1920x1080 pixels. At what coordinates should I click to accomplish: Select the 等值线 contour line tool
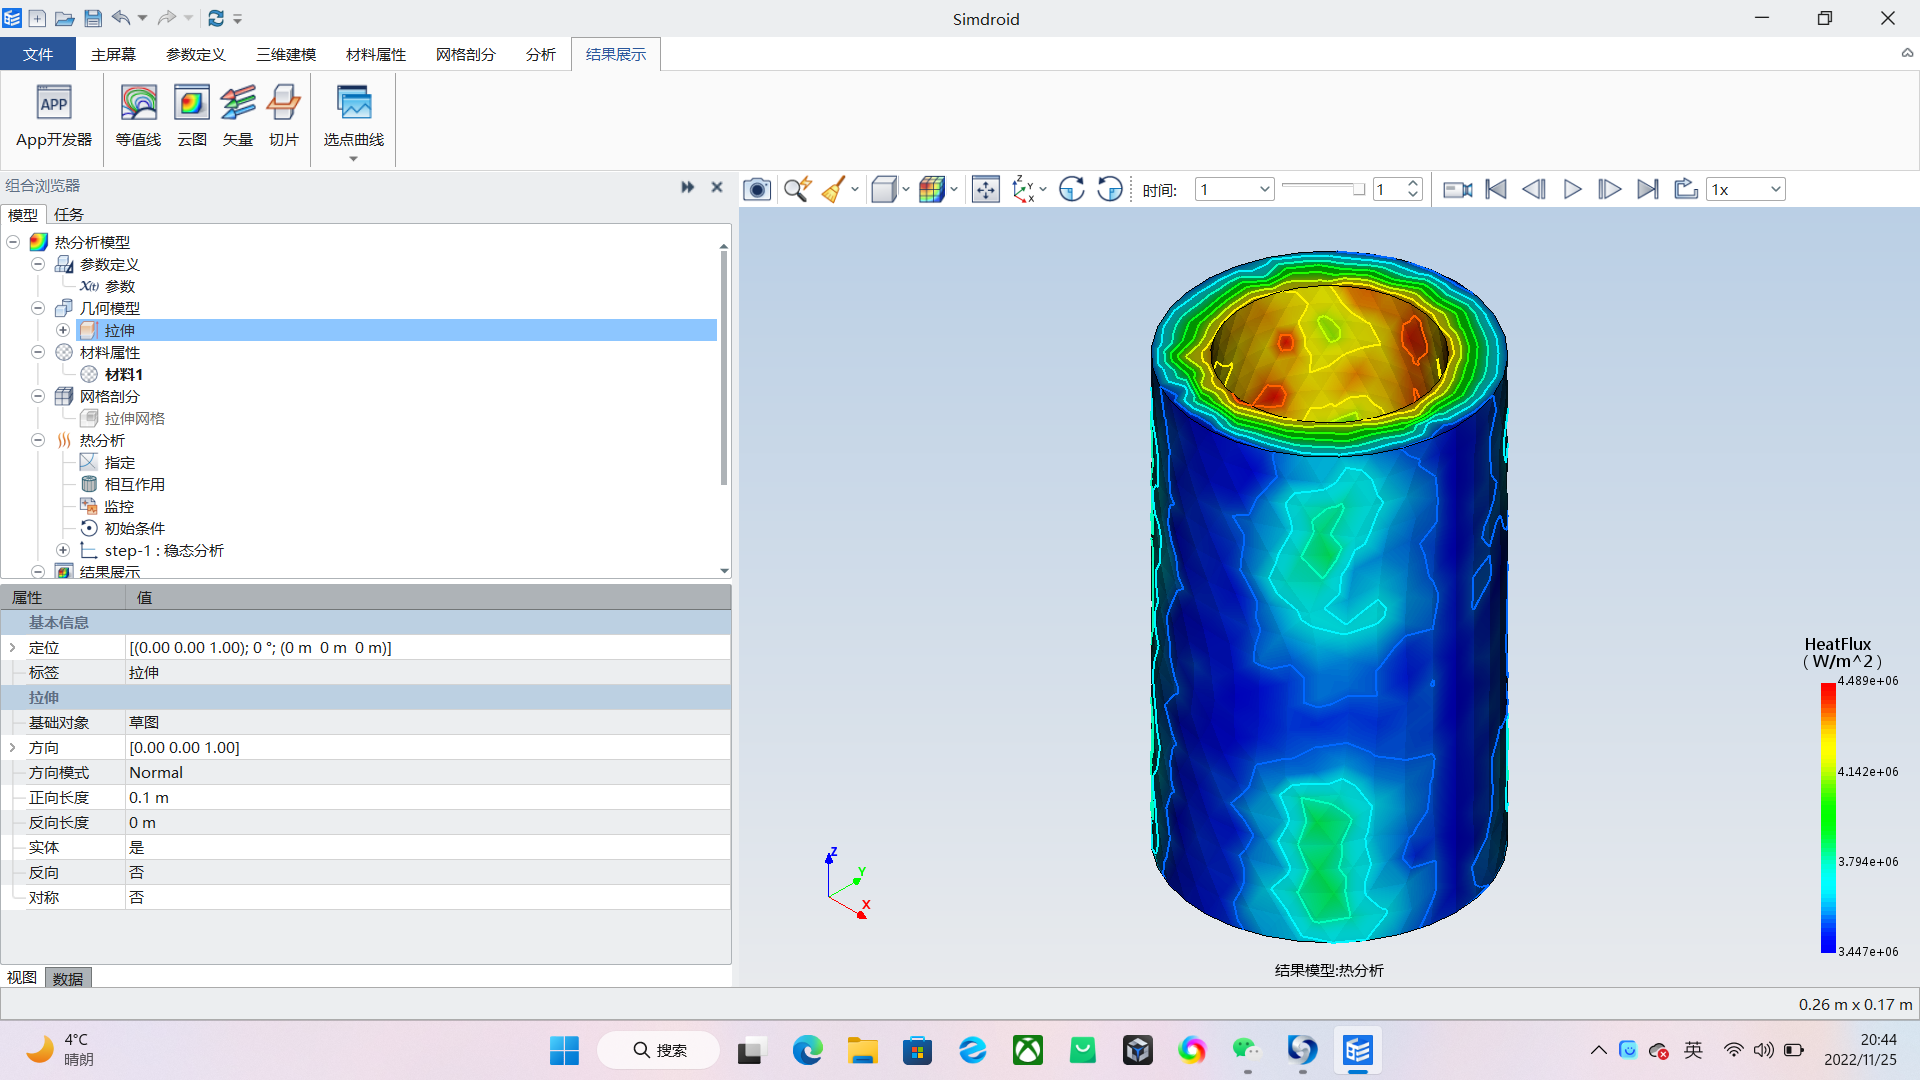[138, 116]
